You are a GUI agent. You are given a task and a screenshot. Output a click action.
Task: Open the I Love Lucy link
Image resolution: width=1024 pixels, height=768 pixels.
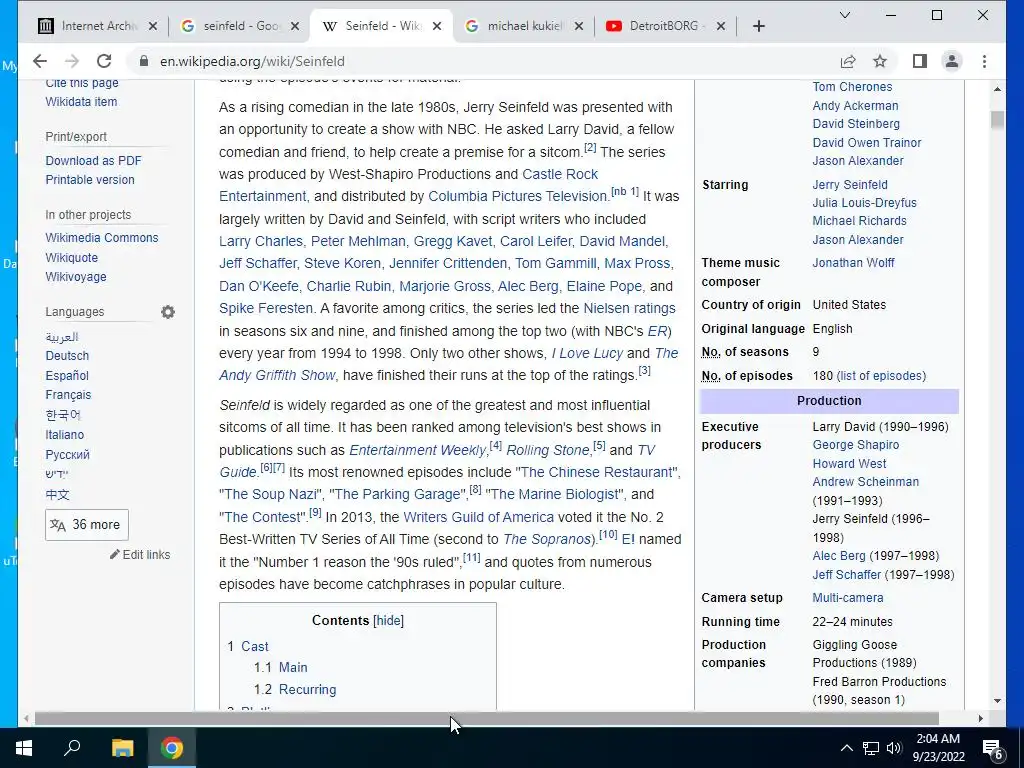(x=587, y=353)
